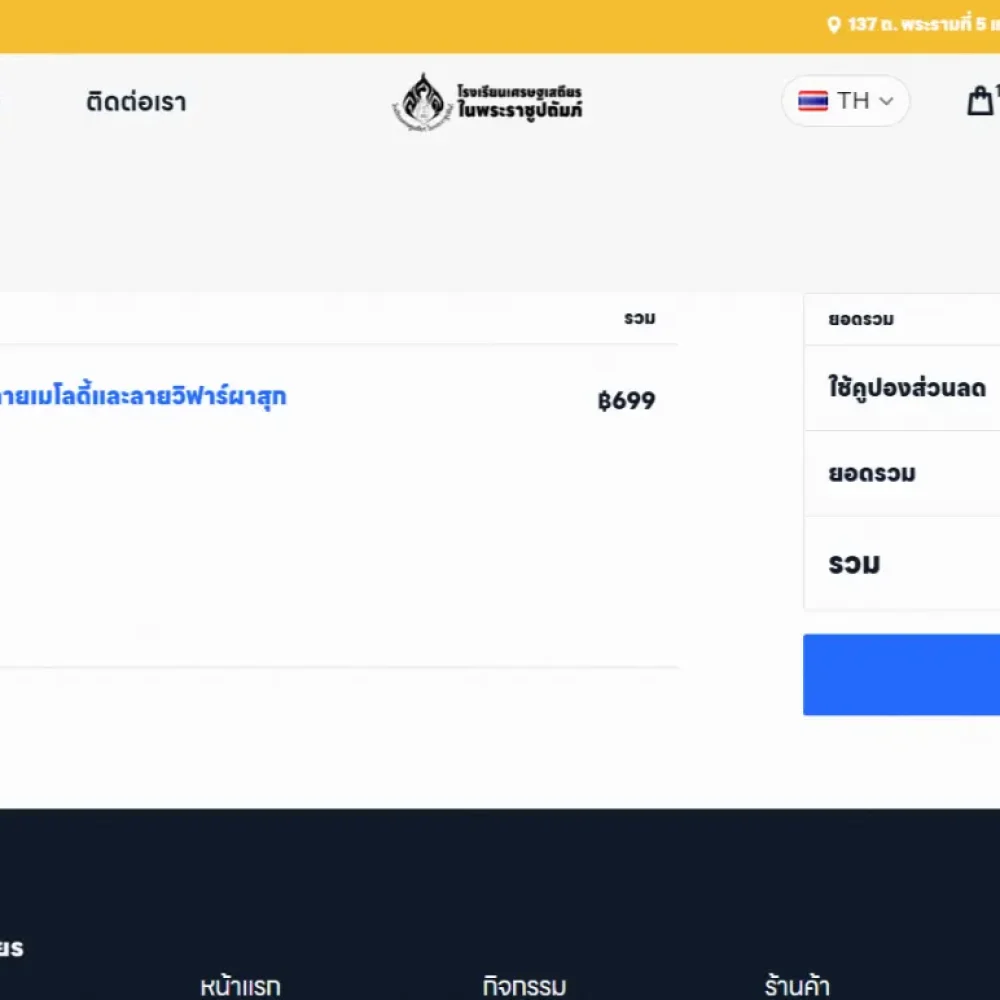Click the Thai flag icon
The image size is (1000, 1000).
[812, 101]
